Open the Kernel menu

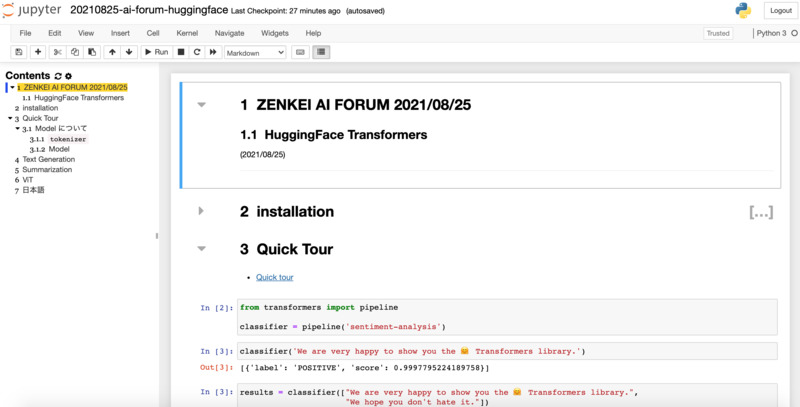187,33
